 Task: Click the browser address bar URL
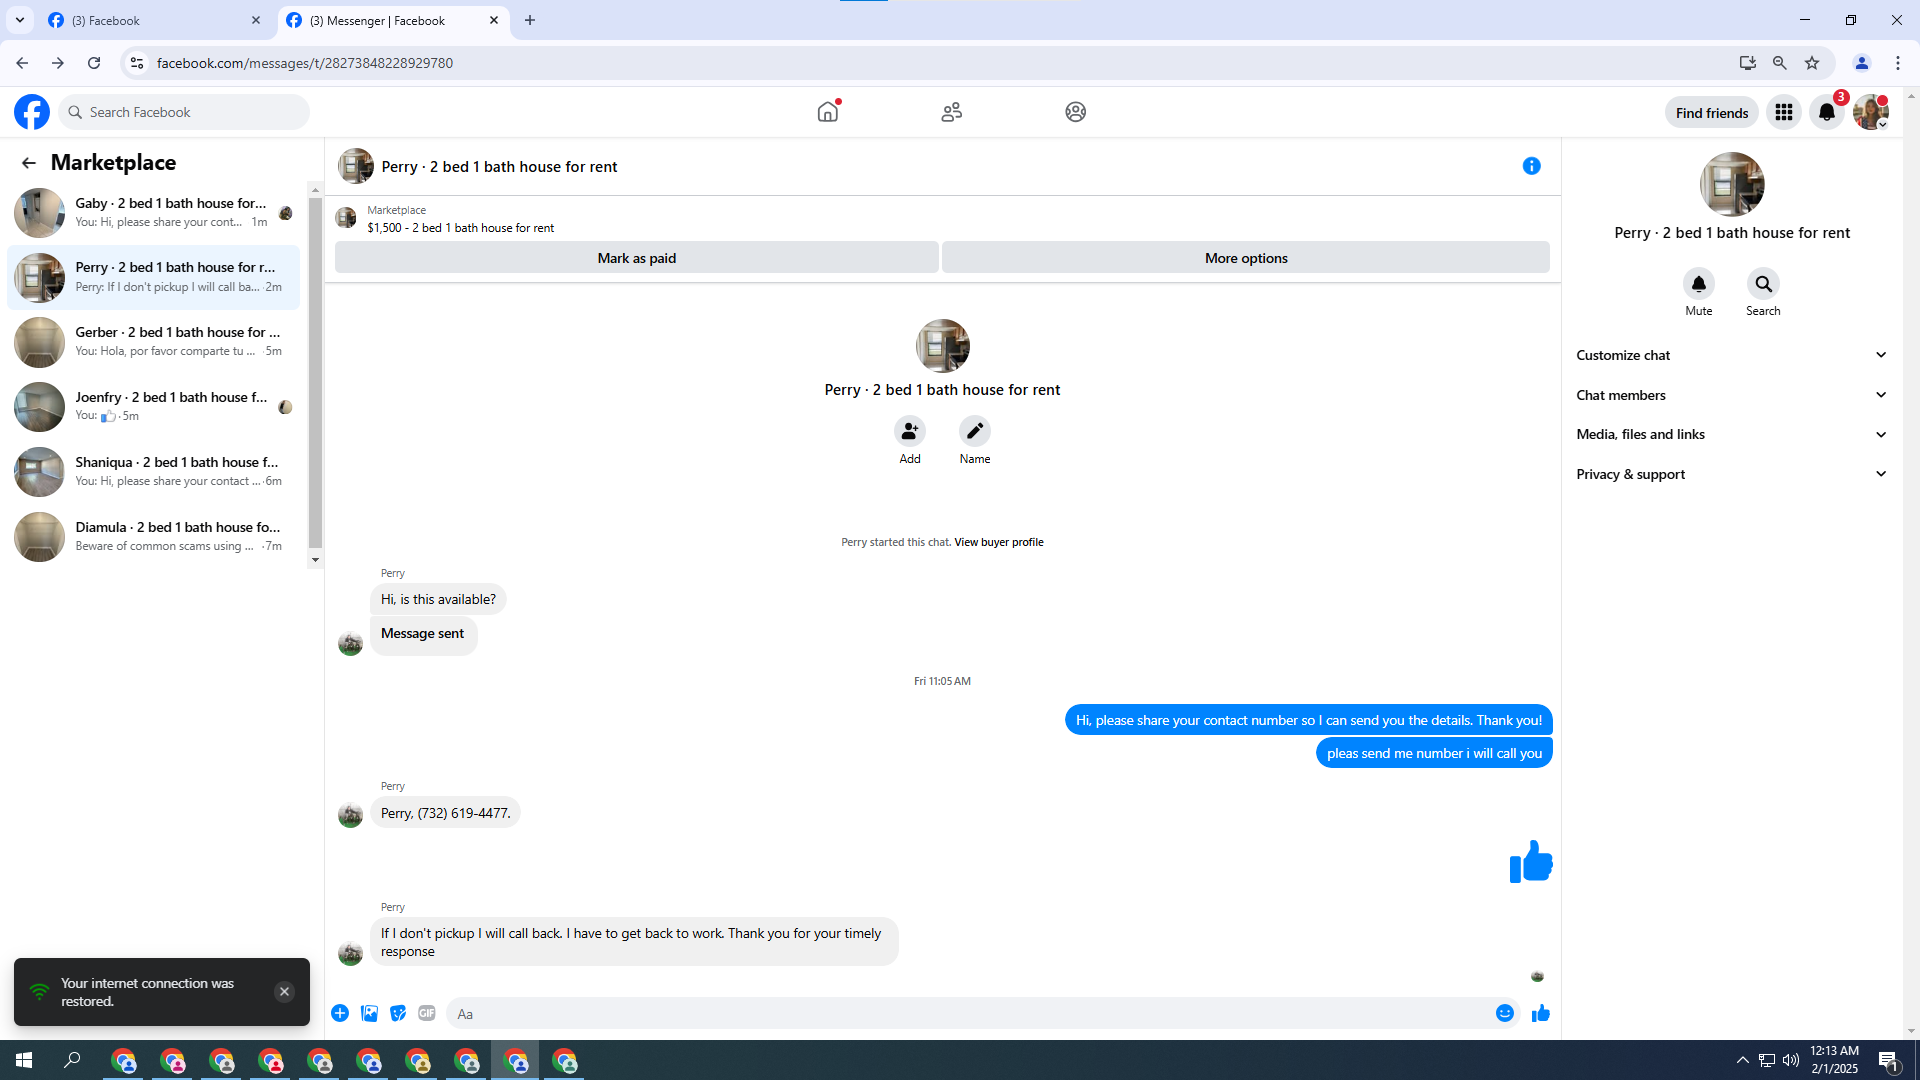tap(305, 63)
